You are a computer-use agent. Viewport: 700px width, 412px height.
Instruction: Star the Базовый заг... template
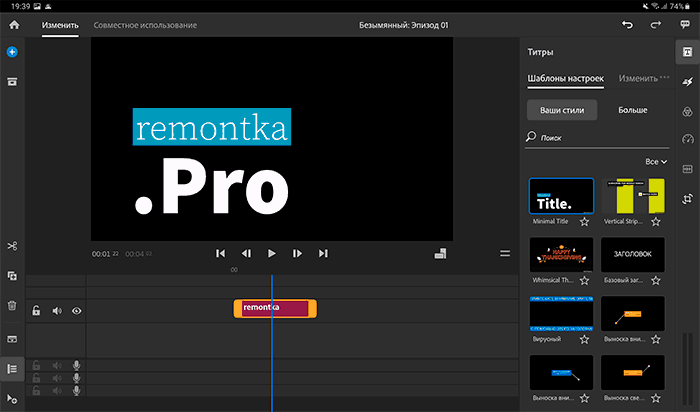655,280
